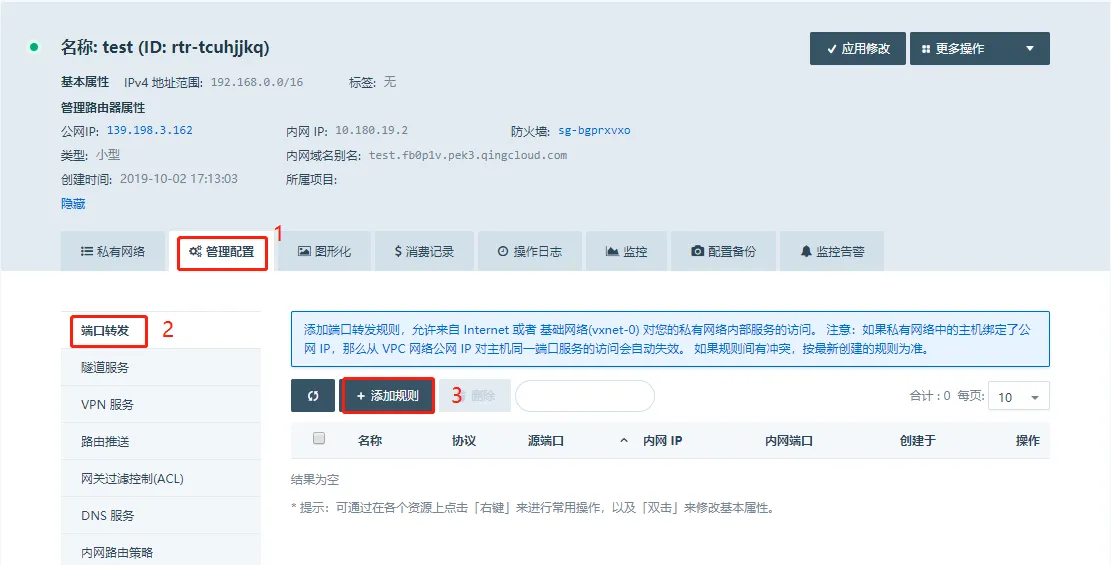Open the public IP 139.198.3.162 link
This screenshot has width=1111, height=565.
150,130
